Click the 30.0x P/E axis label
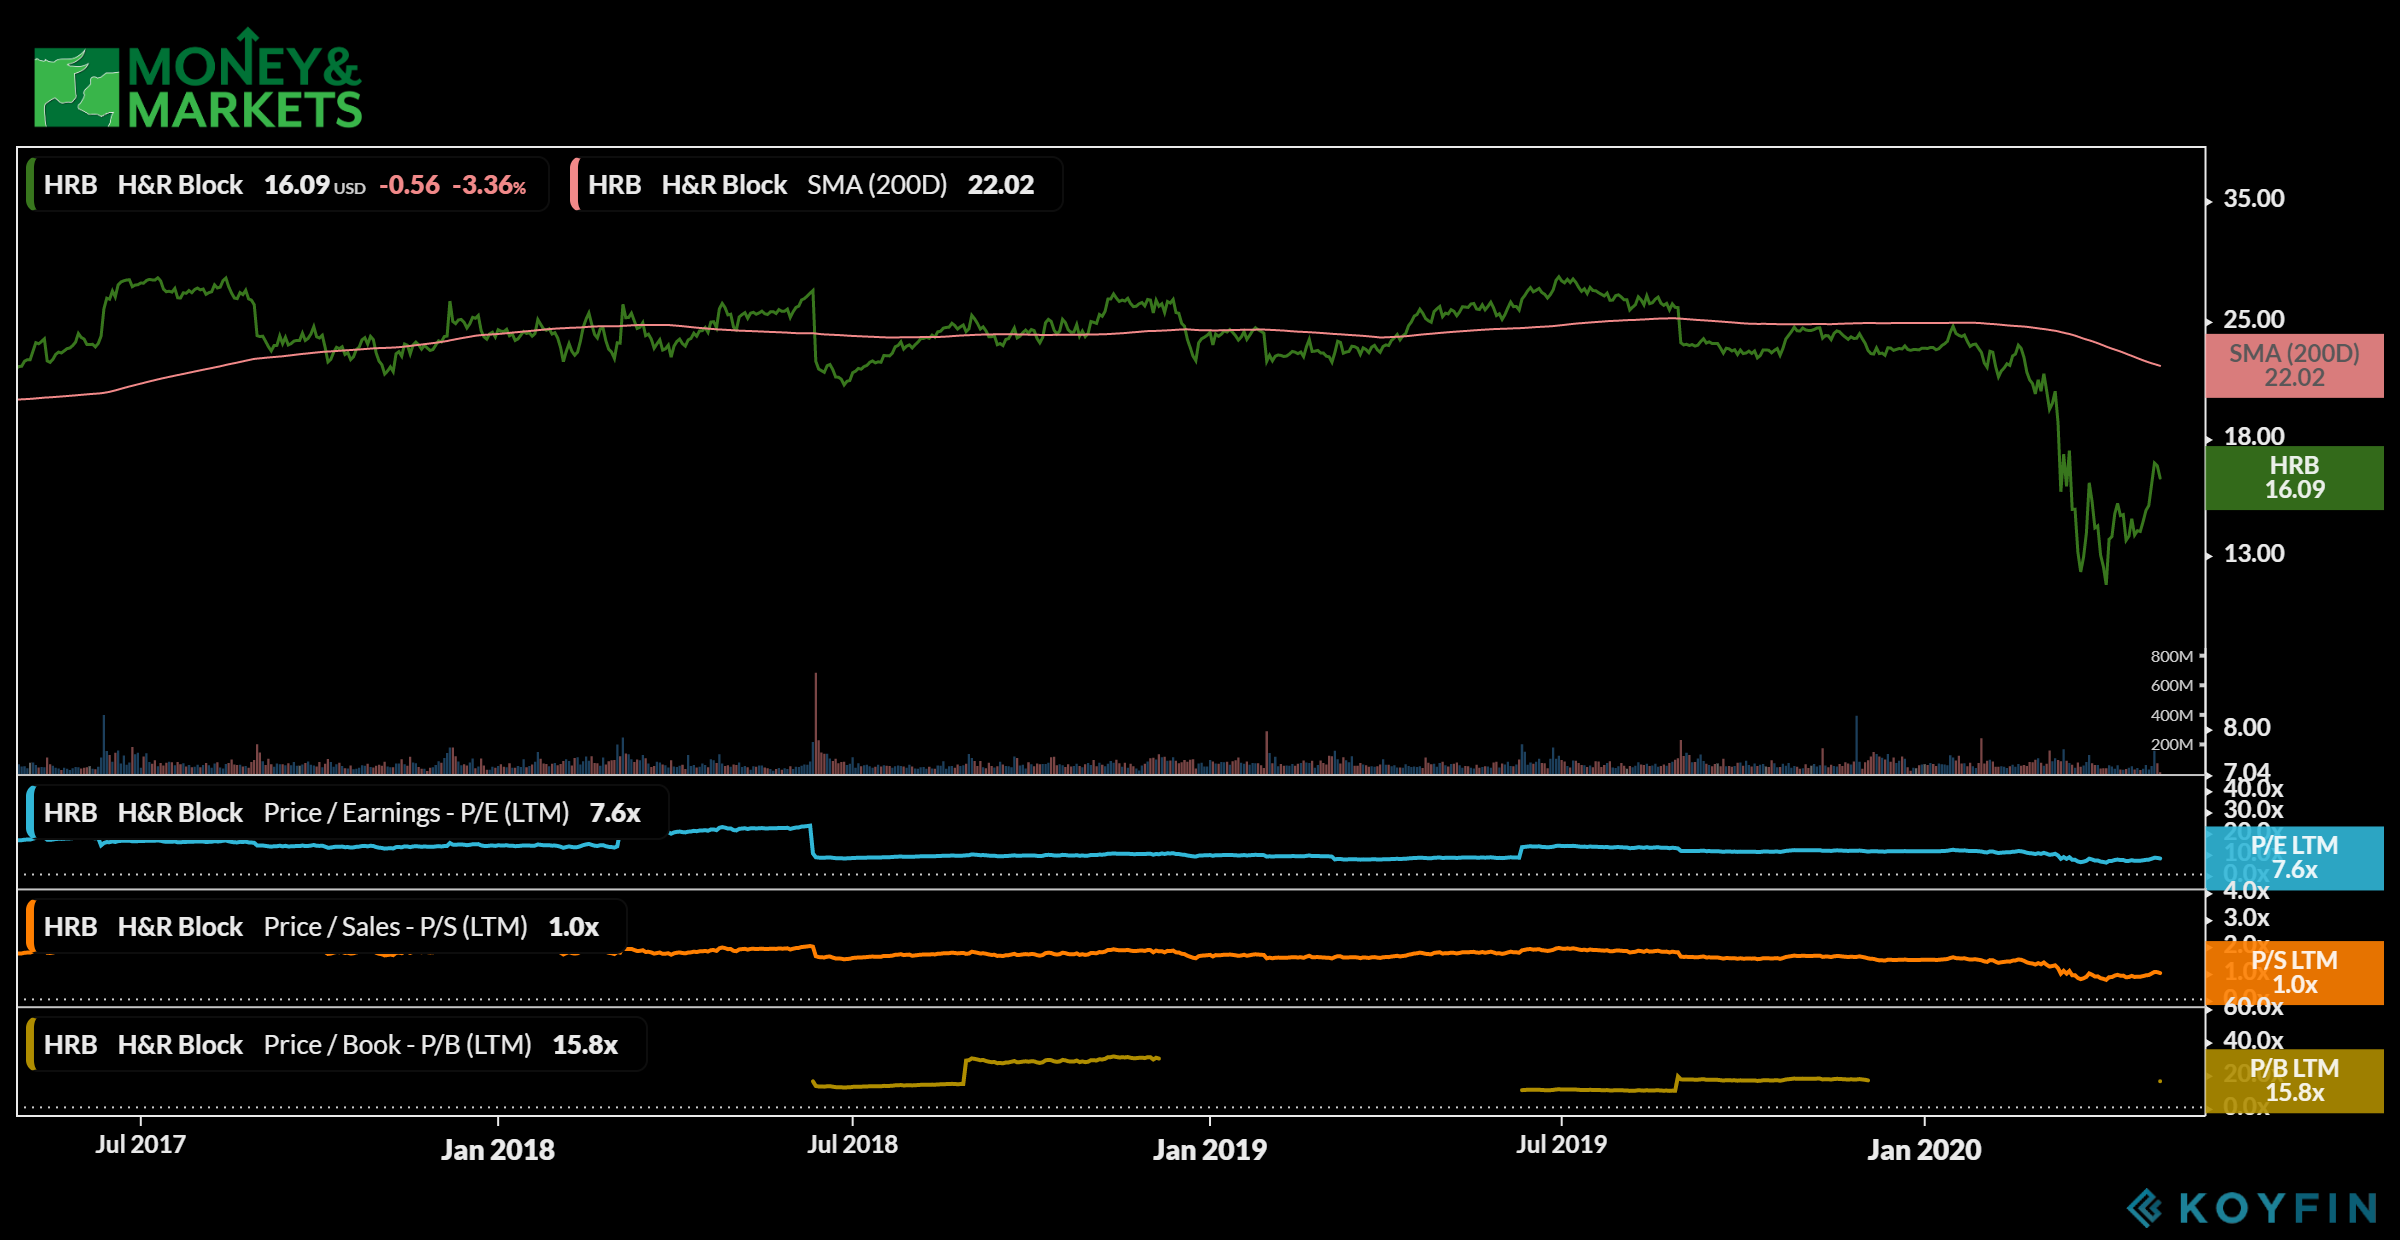 pos(2253,811)
